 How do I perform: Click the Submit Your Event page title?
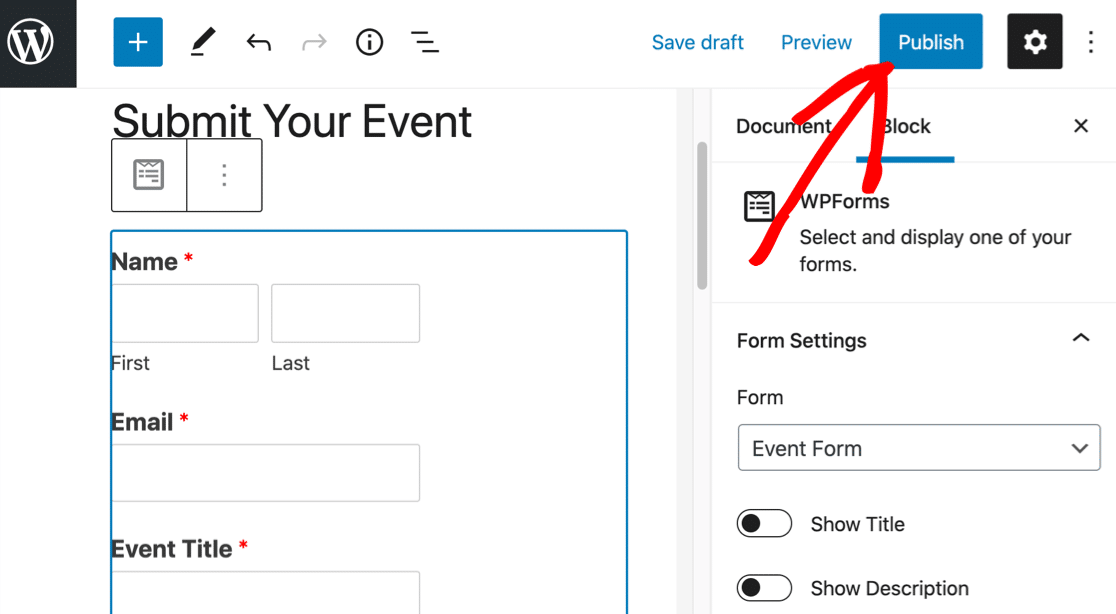coord(292,121)
